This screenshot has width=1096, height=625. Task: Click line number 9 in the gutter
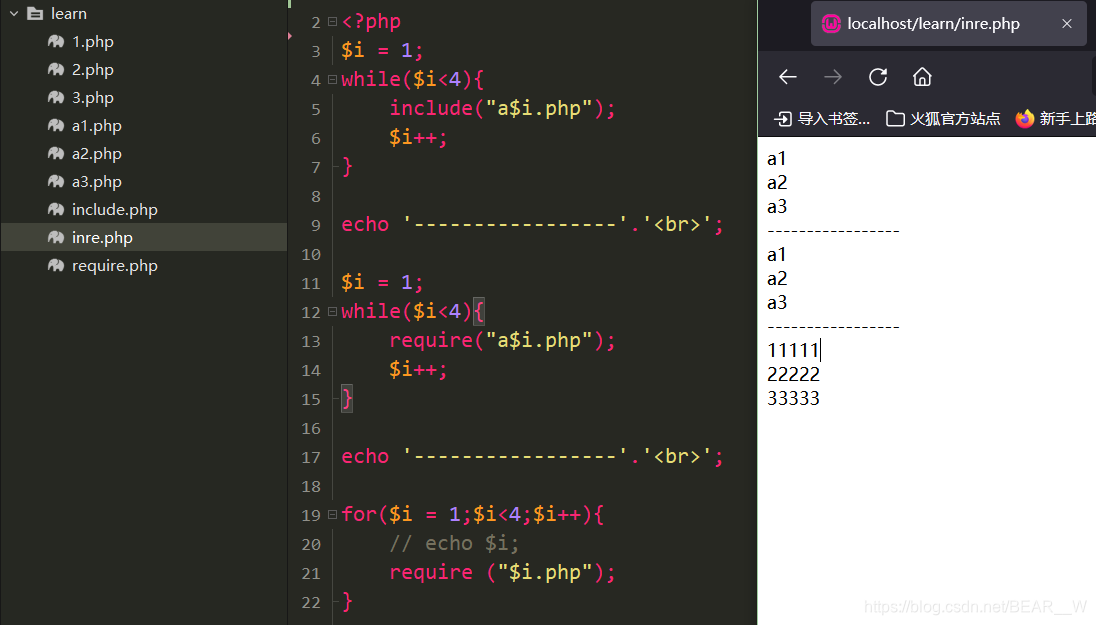point(316,226)
